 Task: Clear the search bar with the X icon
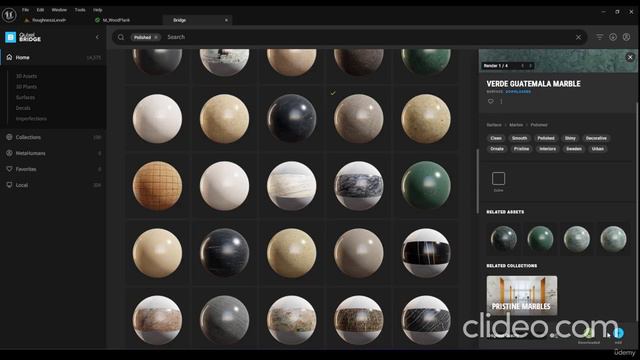578,37
